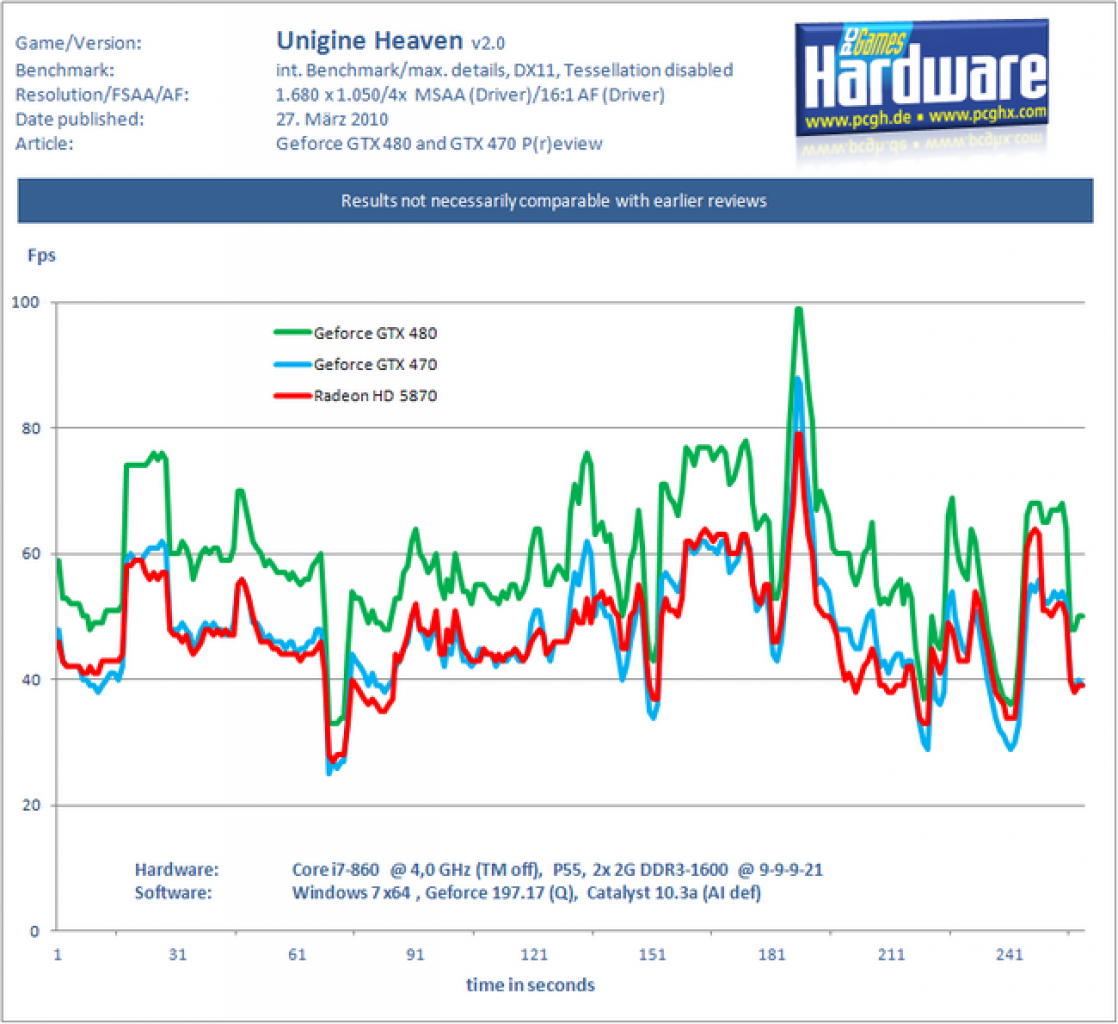Image resolution: width=1118 pixels, height=1024 pixels.
Task: Select the 'Geforce GTX 470' legend label
Action: [375, 364]
